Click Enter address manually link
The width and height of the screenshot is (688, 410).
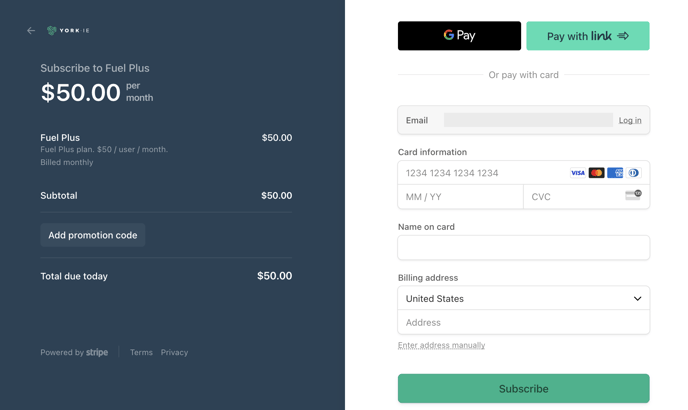point(441,345)
